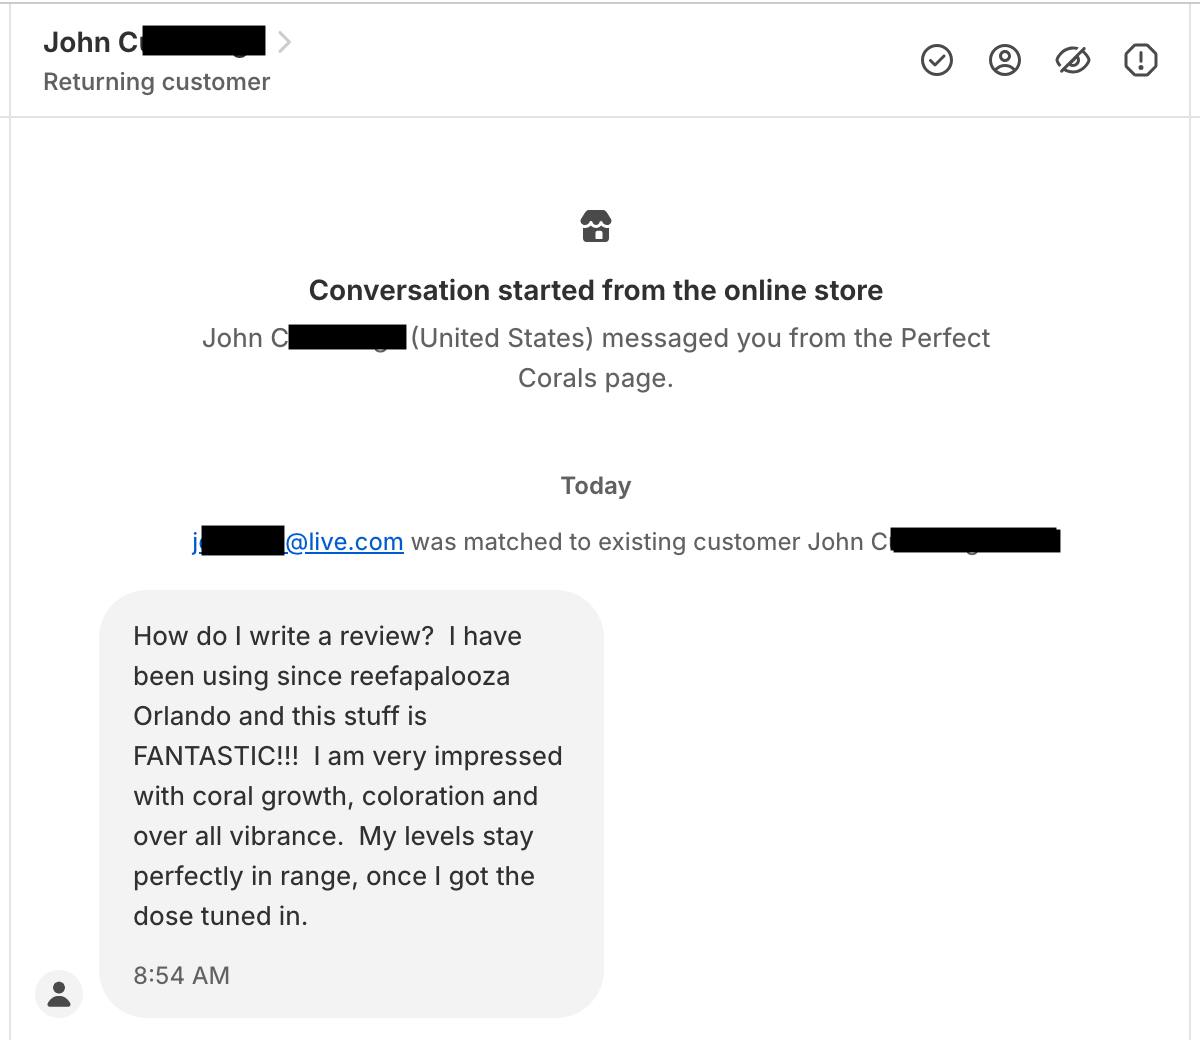Click the Today date separator
This screenshot has height=1040, width=1200.
point(596,486)
